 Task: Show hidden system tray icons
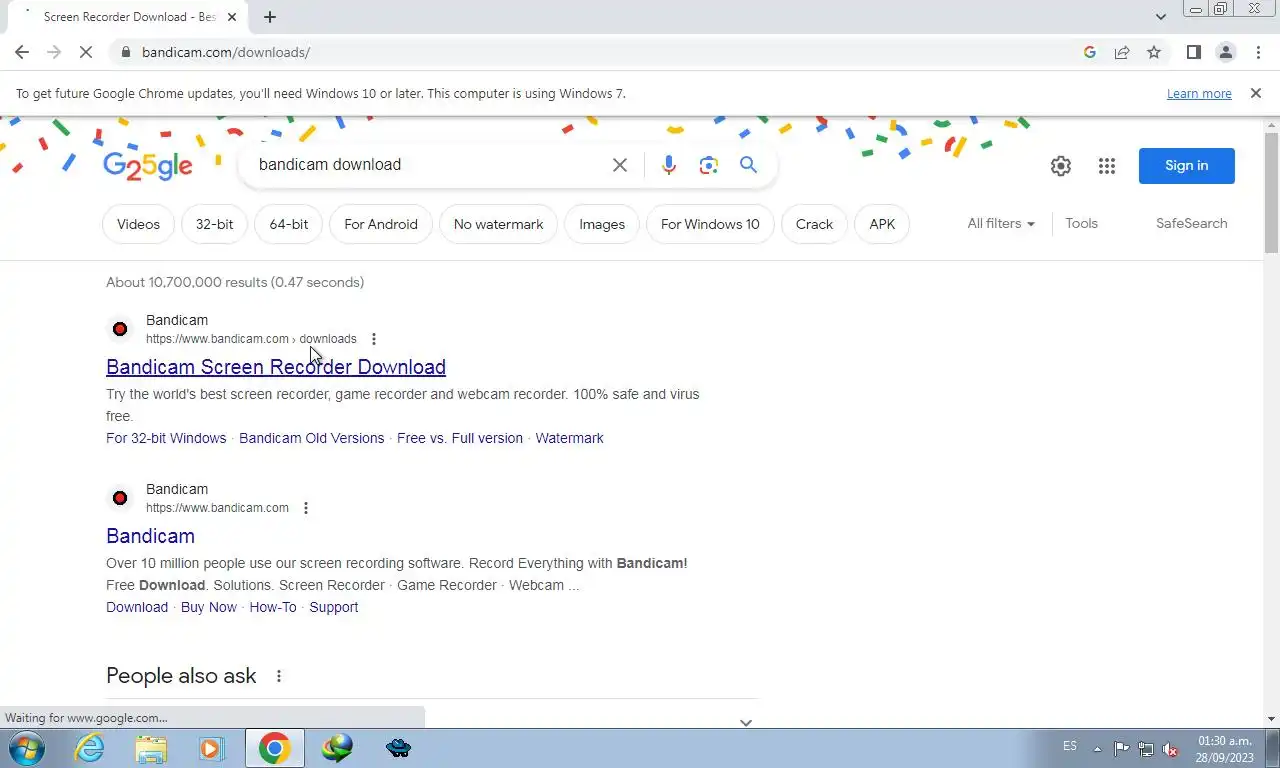(x=1097, y=748)
